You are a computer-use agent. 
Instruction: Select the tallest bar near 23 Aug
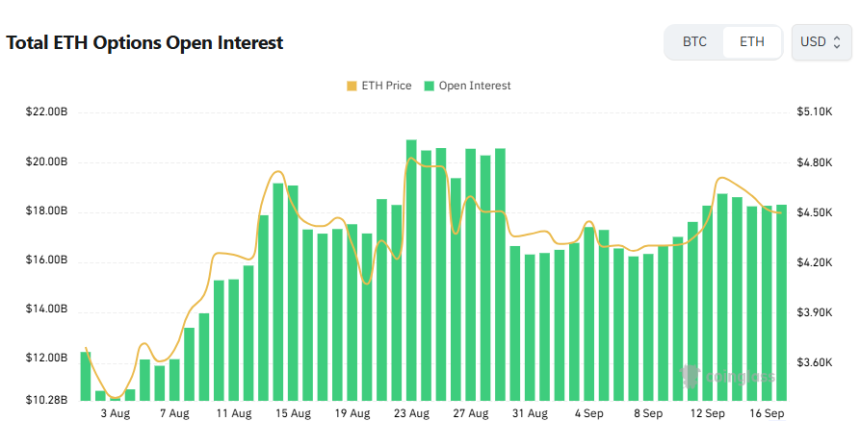[x=411, y=270]
